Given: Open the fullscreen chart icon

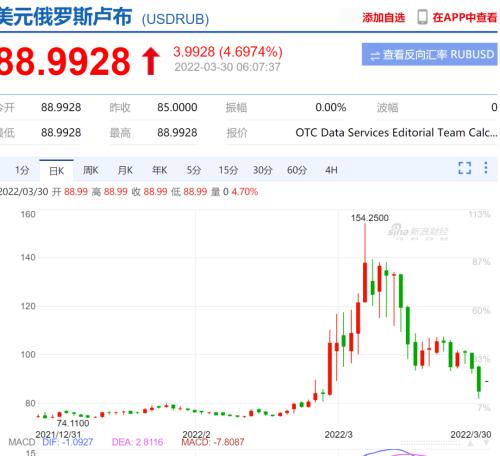Looking at the screenshot, I should click(465, 168).
